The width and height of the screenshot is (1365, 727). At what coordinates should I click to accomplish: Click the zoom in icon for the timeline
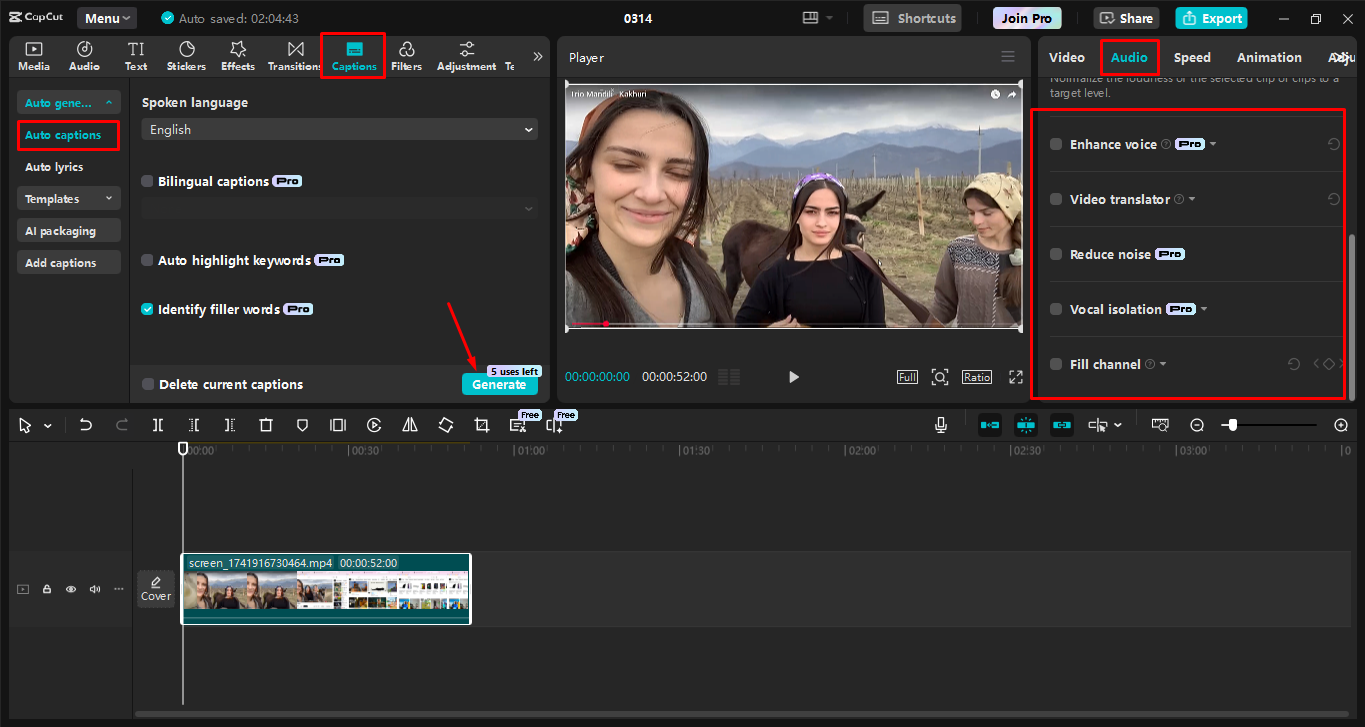(1341, 425)
